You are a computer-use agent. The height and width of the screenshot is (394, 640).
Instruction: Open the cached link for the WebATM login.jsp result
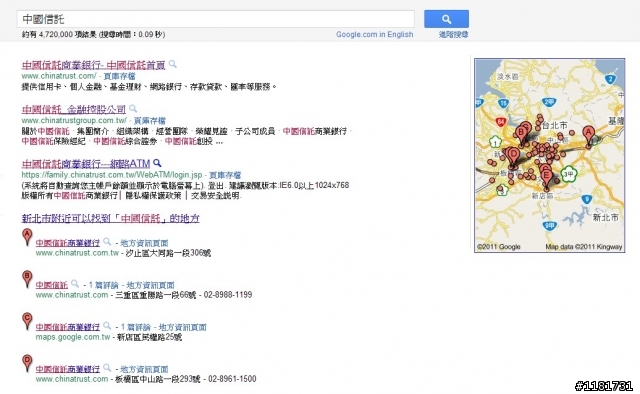[225, 175]
